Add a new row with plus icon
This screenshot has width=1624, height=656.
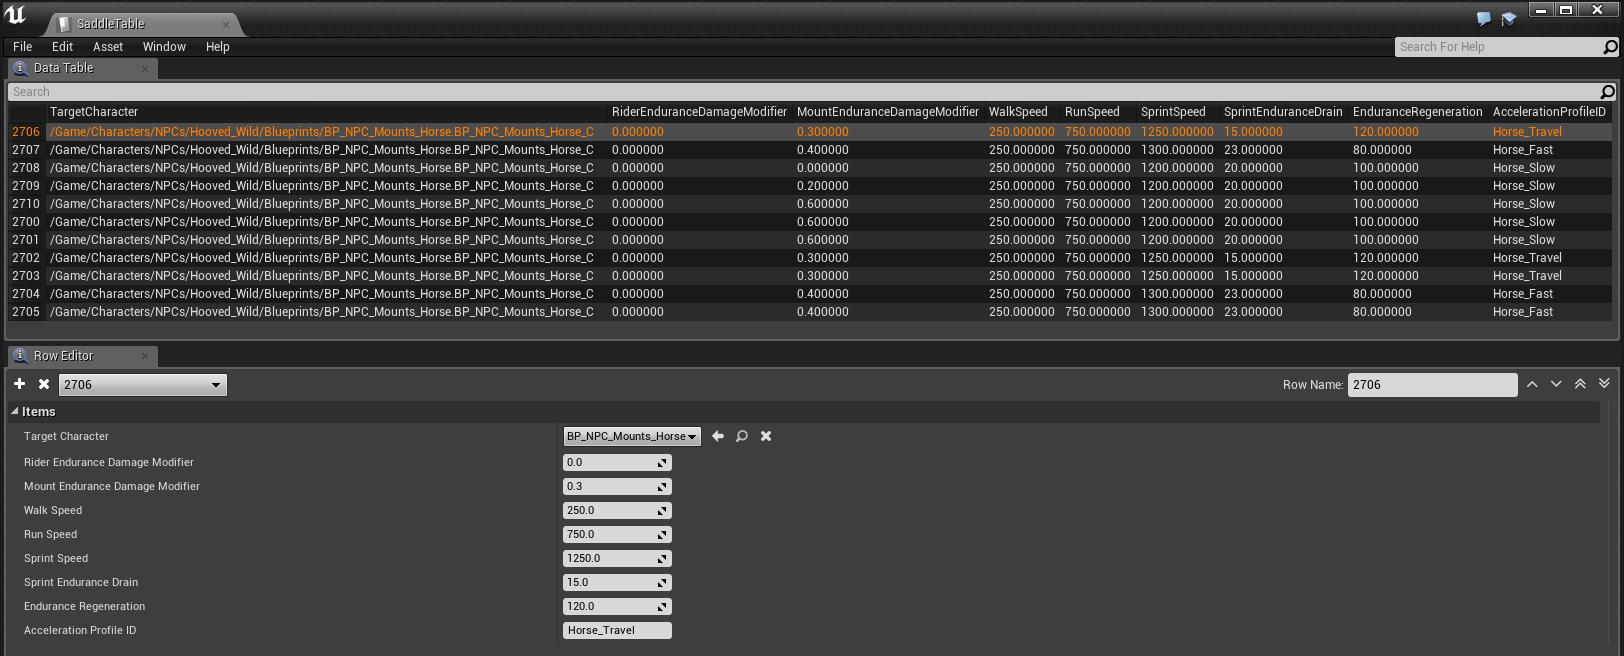tap(19, 384)
